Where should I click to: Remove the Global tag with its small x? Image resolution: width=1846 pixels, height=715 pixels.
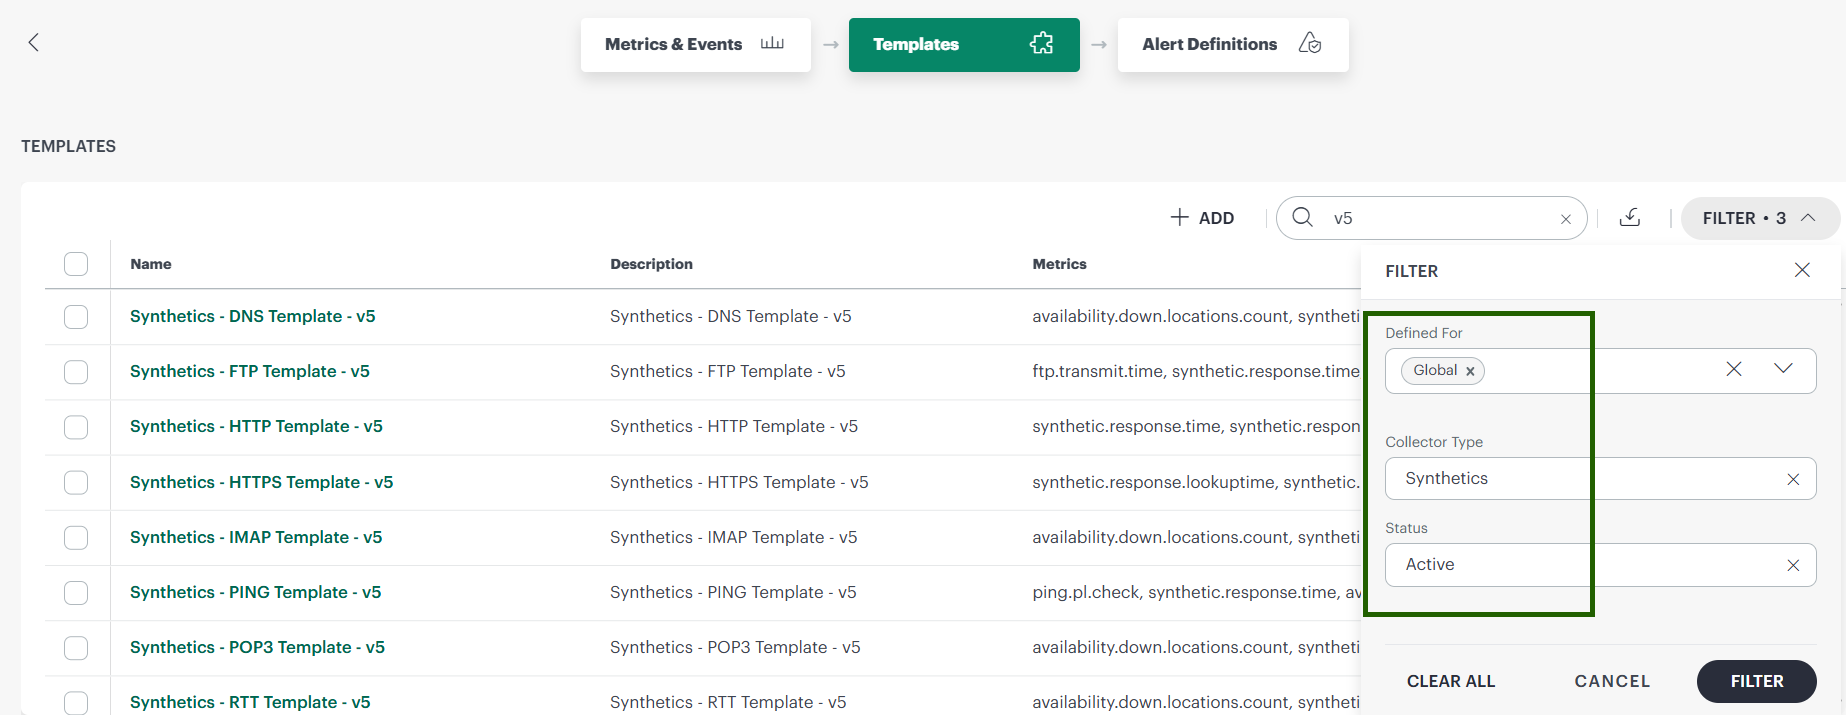[1470, 371]
